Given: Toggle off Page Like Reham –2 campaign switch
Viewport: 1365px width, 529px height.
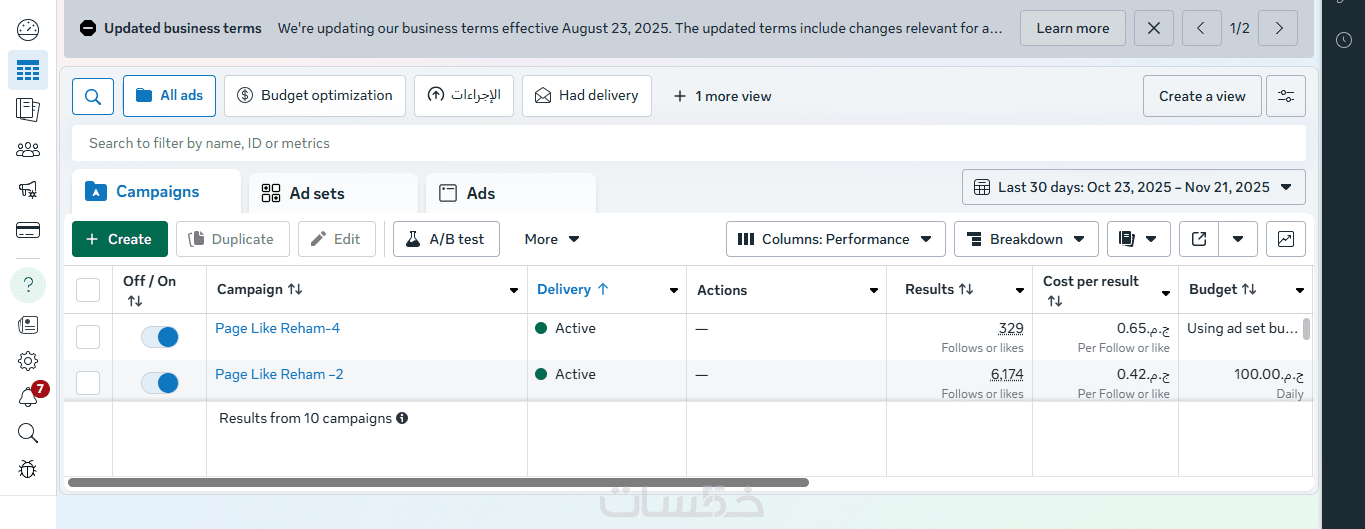Looking at the screenshot, I should [x=160, y=383].
